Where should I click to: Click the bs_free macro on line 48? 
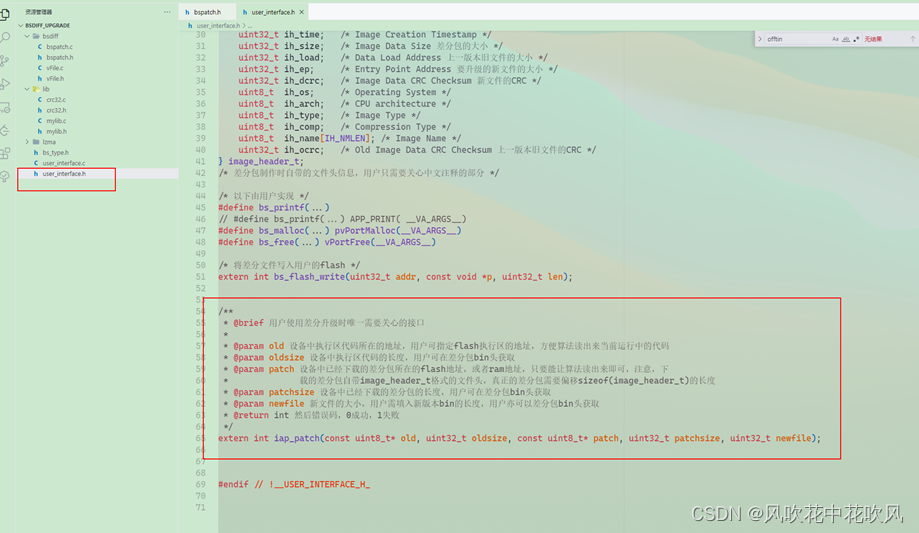tap(276, 242)
